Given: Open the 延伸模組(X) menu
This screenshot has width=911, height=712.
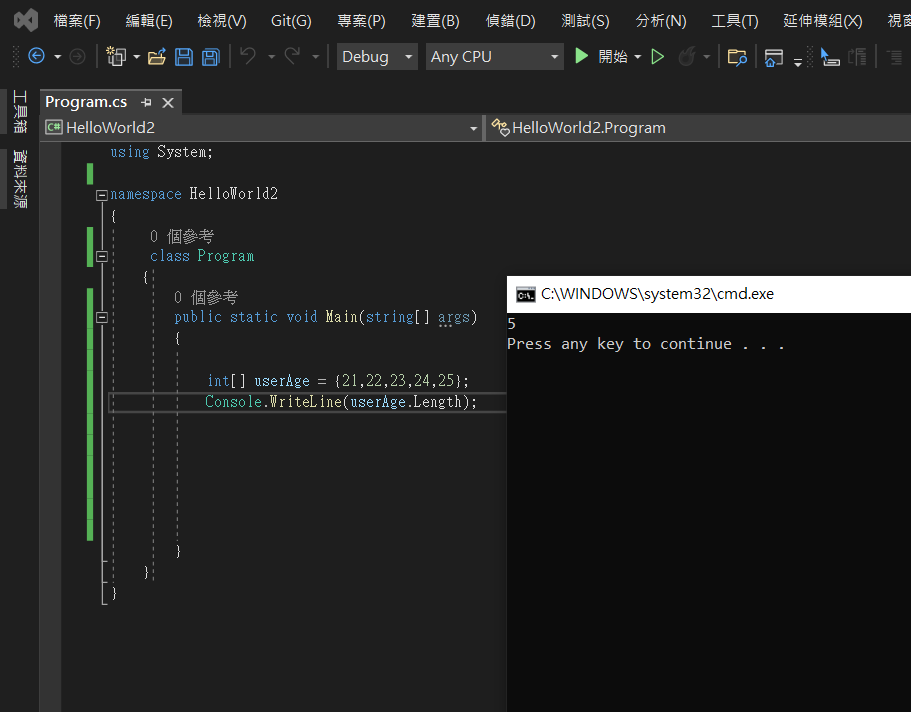Looking at the screenshot, I should 822,21.
